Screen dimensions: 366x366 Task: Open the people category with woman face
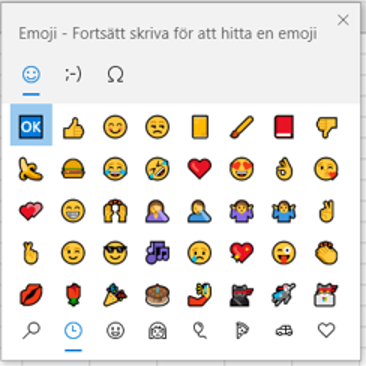pos(157,331)
